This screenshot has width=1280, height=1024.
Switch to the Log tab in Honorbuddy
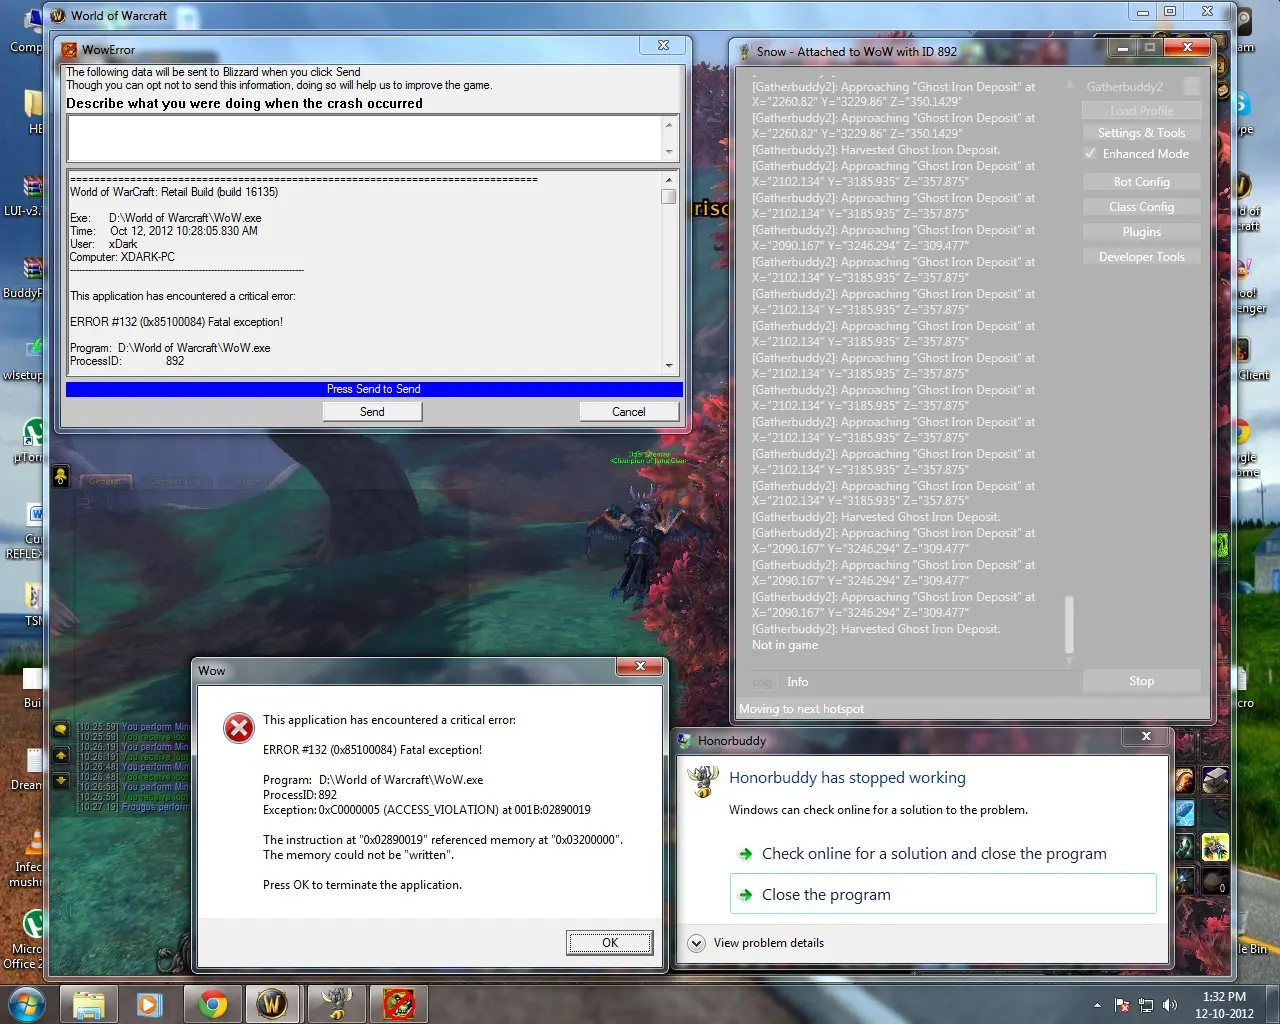[762, 682]
